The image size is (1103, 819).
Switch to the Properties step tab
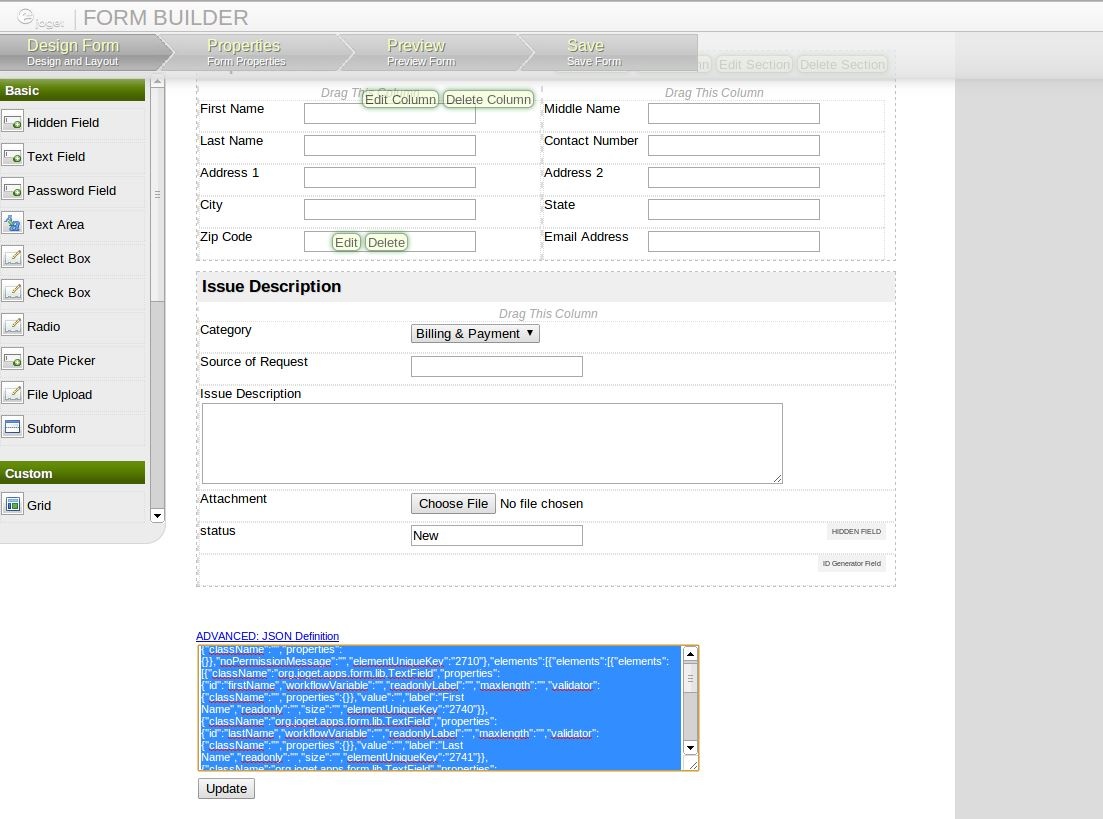coord(245,52)
